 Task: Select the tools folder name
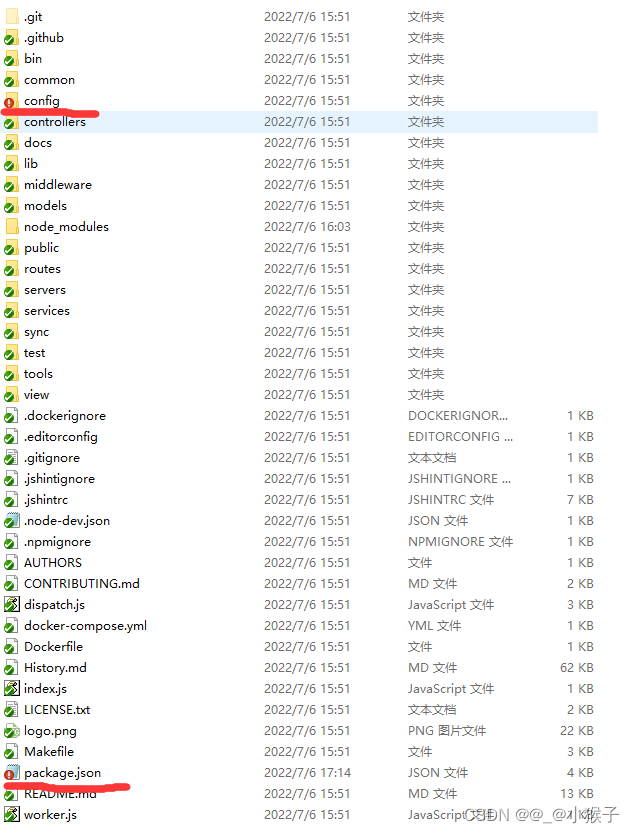click(38, 374)
